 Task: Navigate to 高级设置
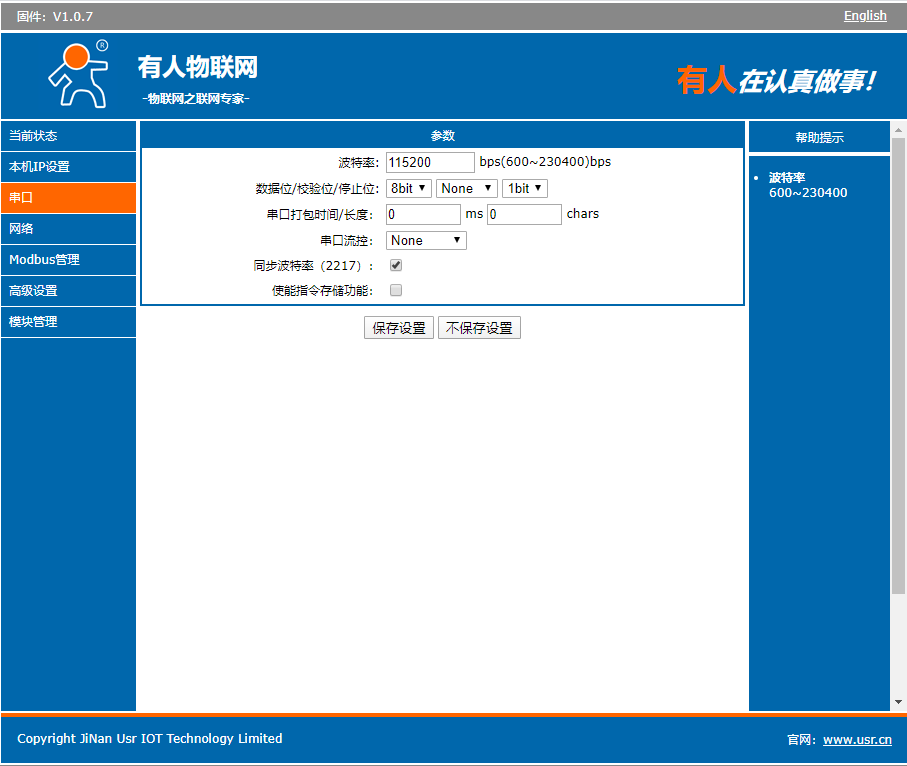click(x=68, y=291)
